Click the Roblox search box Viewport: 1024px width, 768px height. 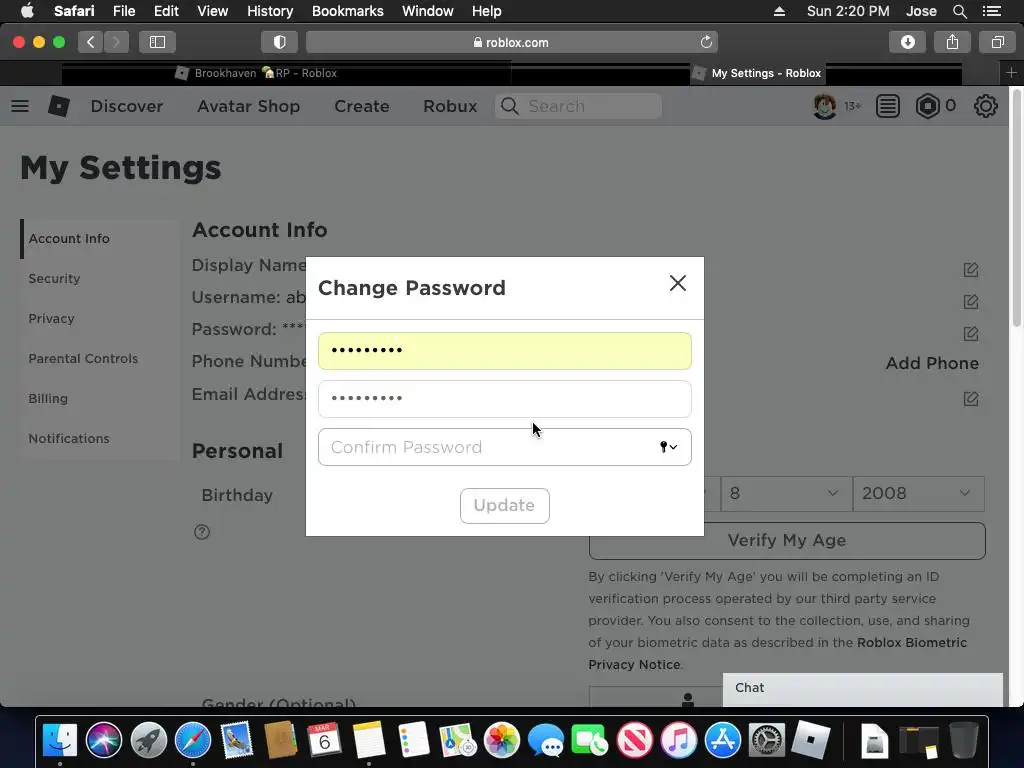click(x=579, y=106)
